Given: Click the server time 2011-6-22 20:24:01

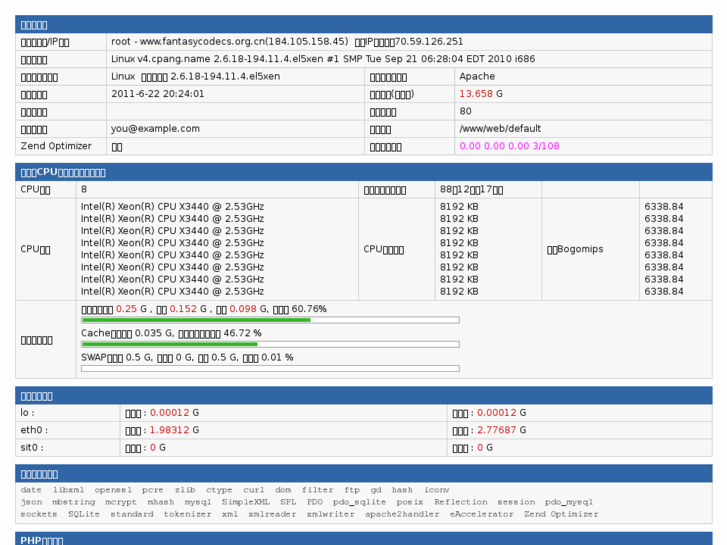Looking at the screenshot, I should tap(158, 94).
